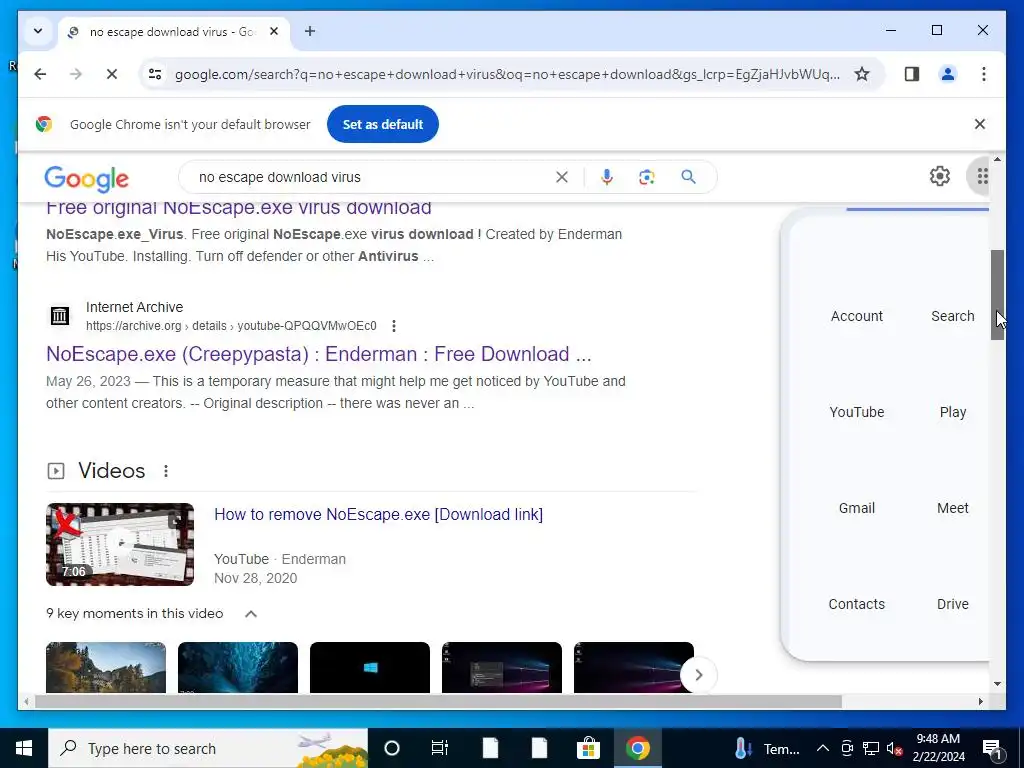
Task: Open the mountain forest key moment thumbnail
Action: click(106, 667)
